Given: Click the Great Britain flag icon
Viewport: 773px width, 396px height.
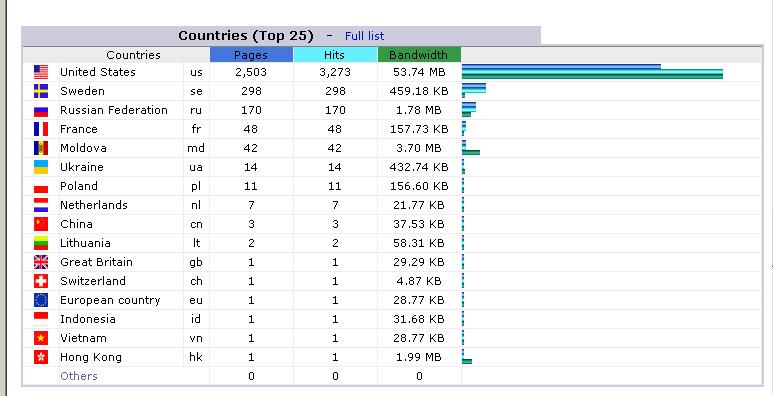Looking at the screenshot, I should point(41,262).
